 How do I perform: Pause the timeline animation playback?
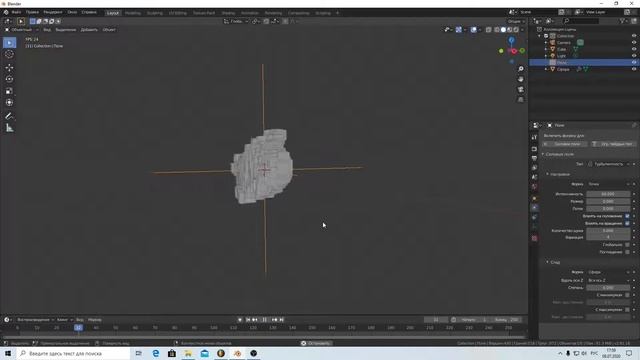264,320
